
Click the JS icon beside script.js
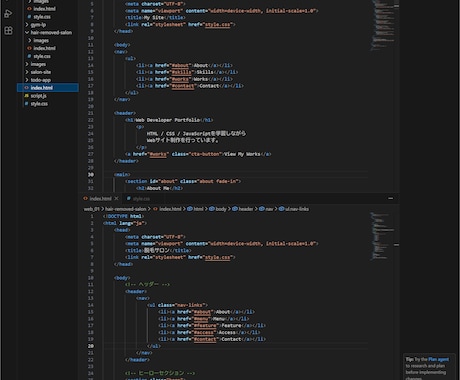(26, 96)
